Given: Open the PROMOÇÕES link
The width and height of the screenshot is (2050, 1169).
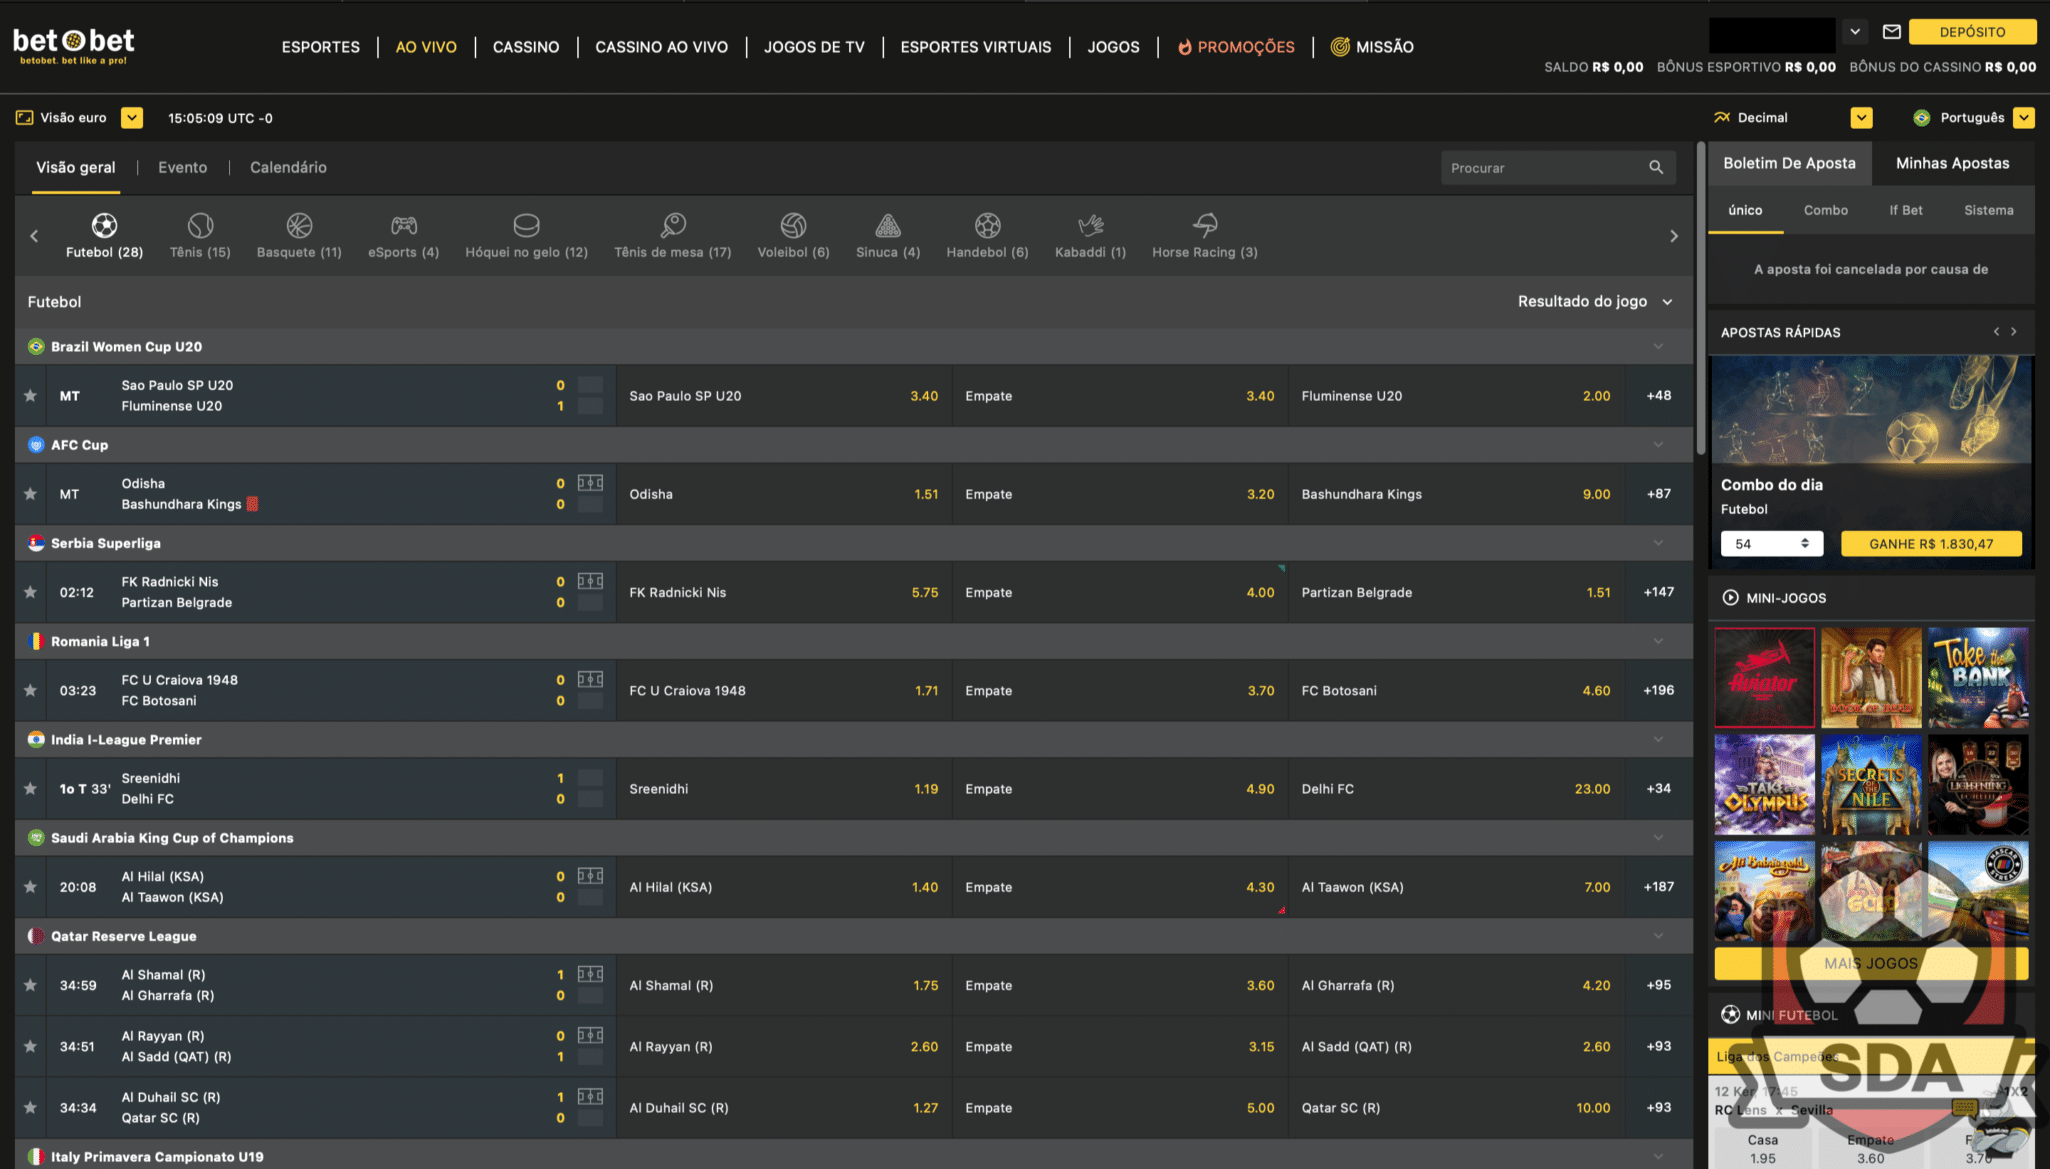Looking at the screenshot, I should [x=1236, y=47].
